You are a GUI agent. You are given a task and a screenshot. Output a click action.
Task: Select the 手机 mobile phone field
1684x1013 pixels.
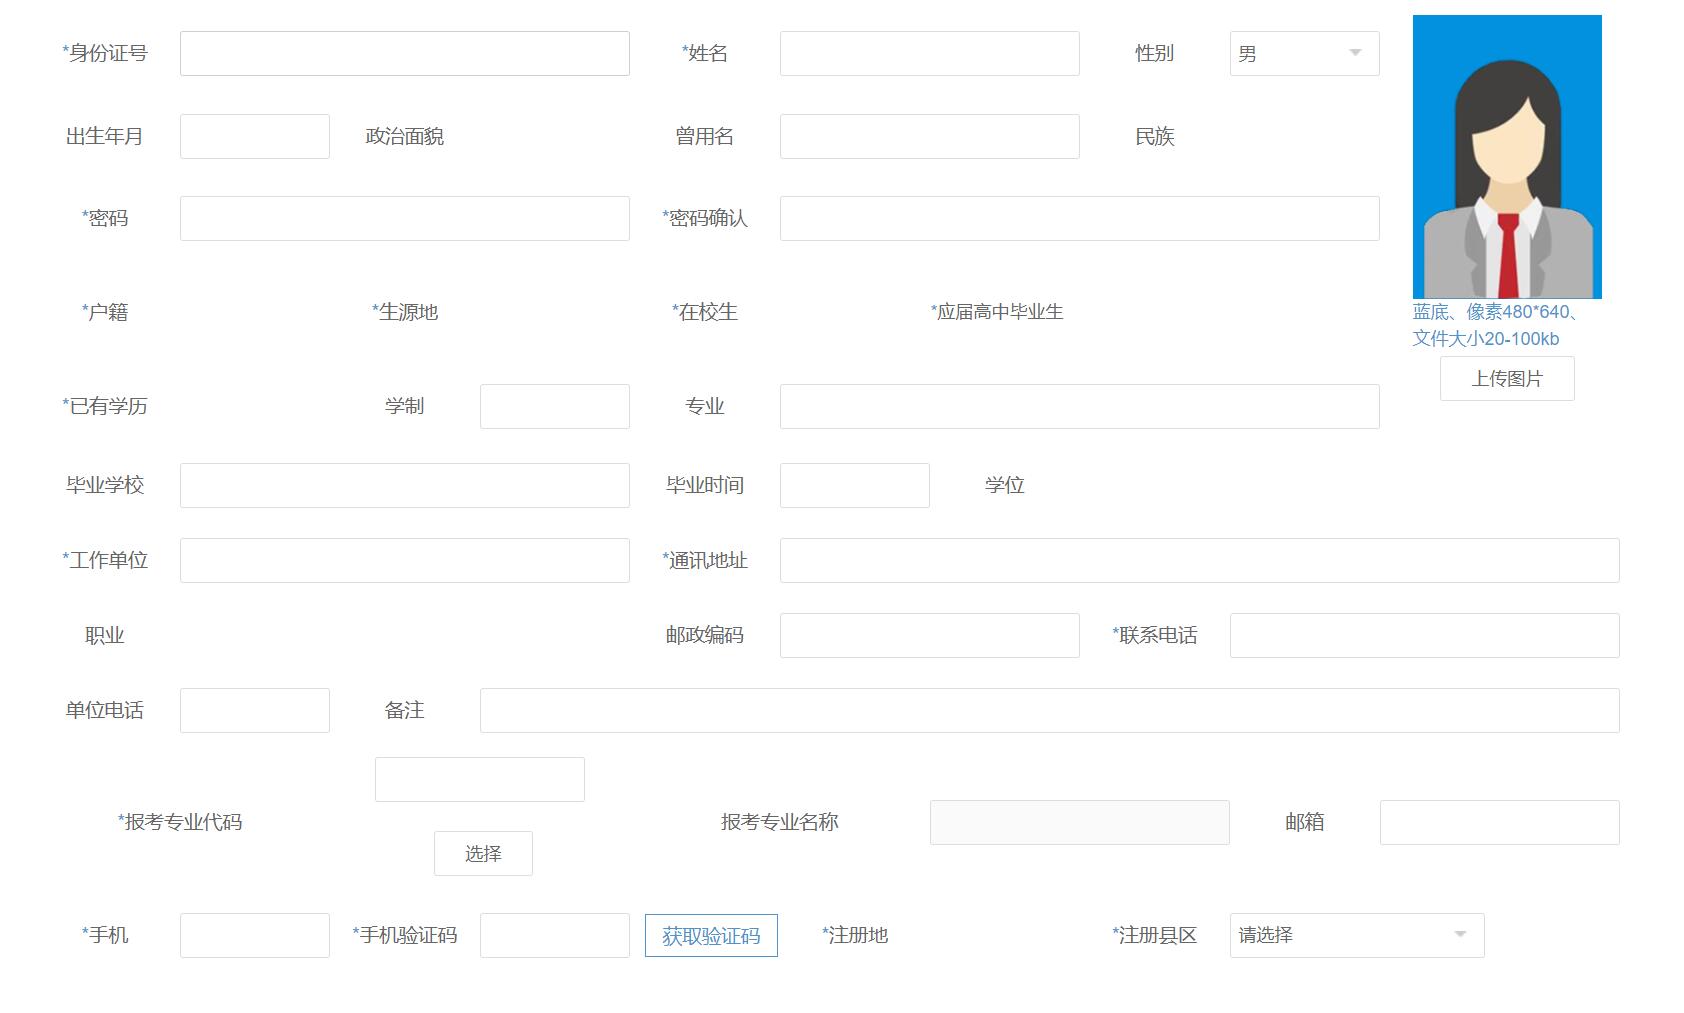(254, 935)
